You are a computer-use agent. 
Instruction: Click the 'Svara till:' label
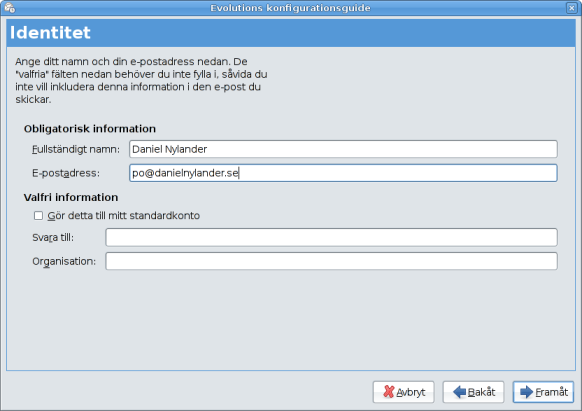tap(53, 238)
